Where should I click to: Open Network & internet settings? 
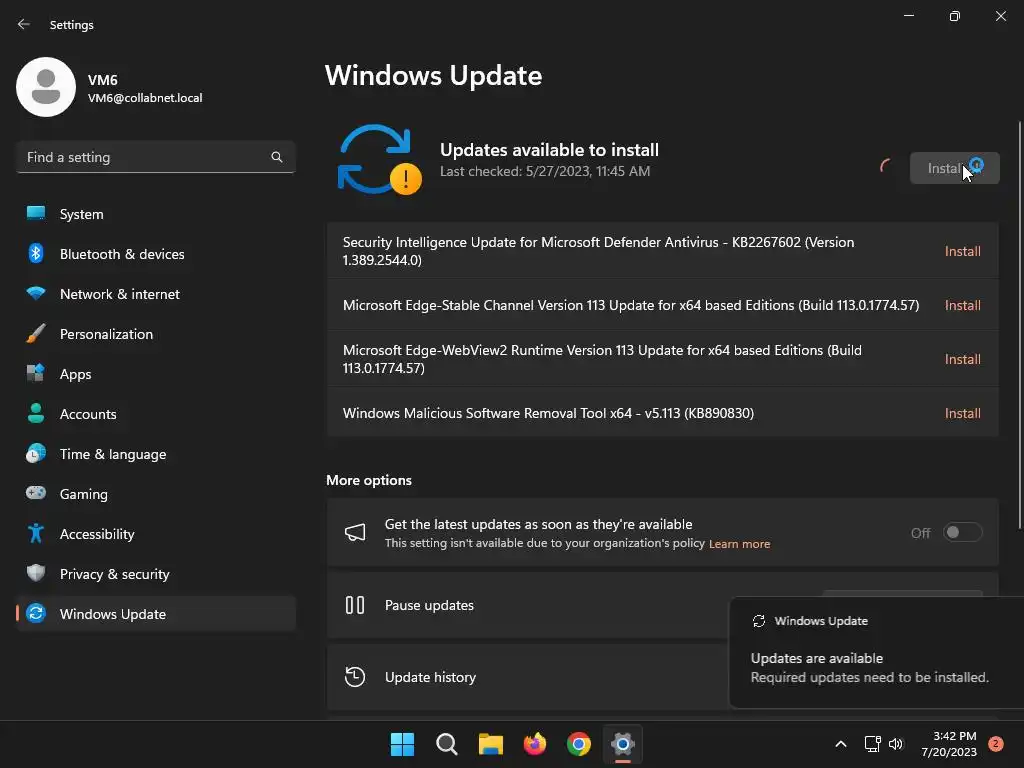(156, 293)
